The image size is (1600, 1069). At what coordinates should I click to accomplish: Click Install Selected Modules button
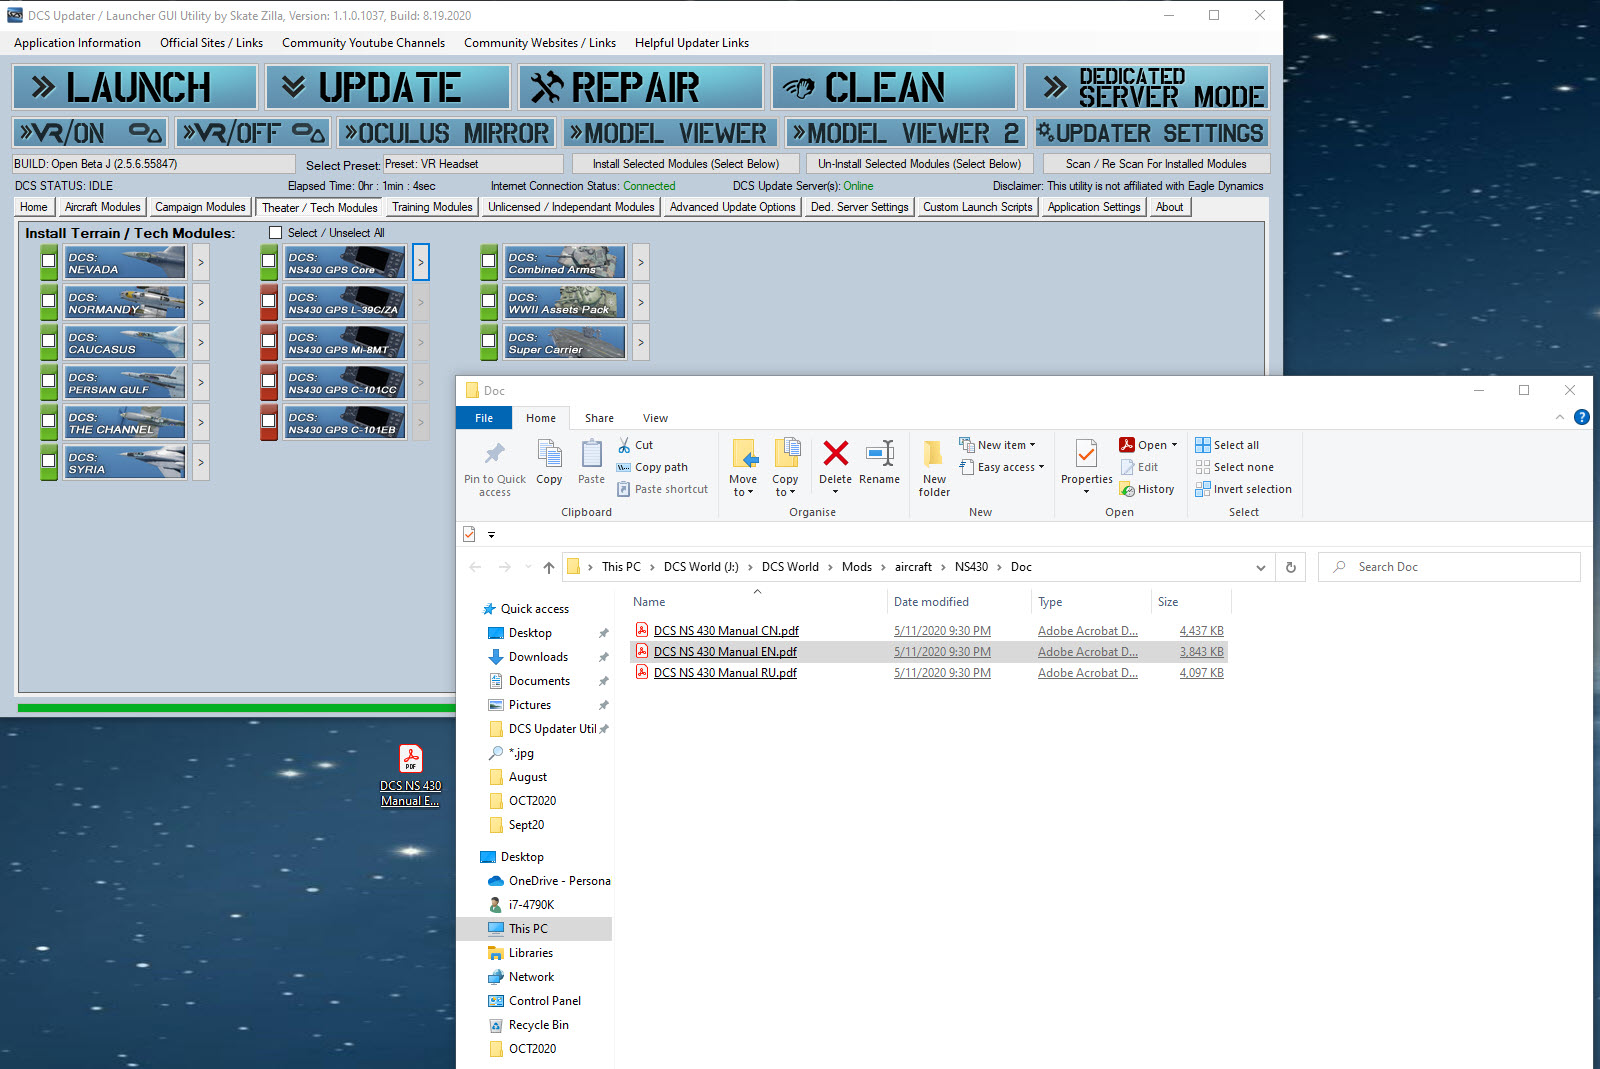click(686, 164)
